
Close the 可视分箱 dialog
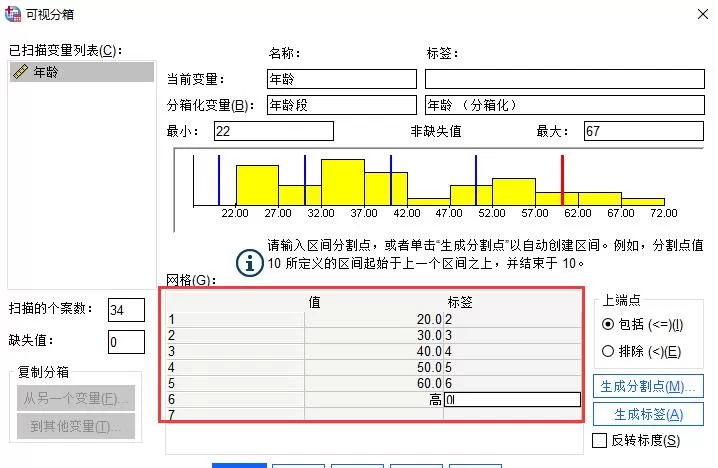(x=703, y=14)
